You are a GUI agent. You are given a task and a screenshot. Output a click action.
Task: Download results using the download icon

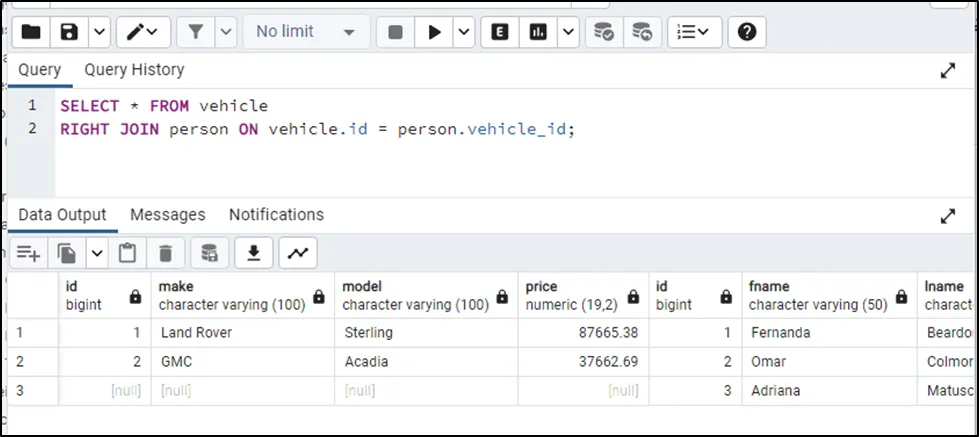[x=254, y=253]
